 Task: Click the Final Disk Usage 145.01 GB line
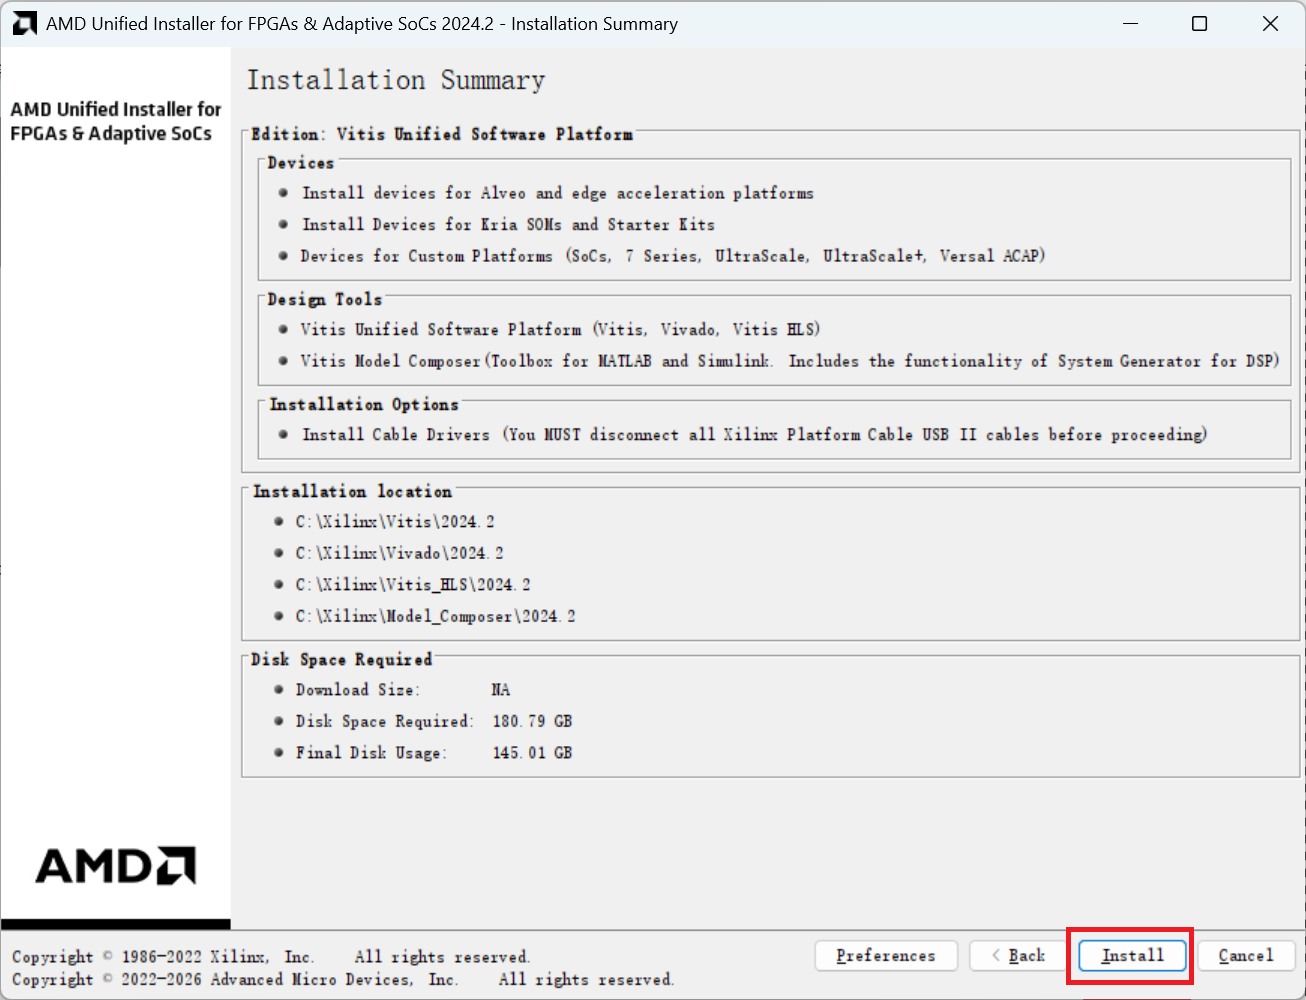tap(433, 753)
